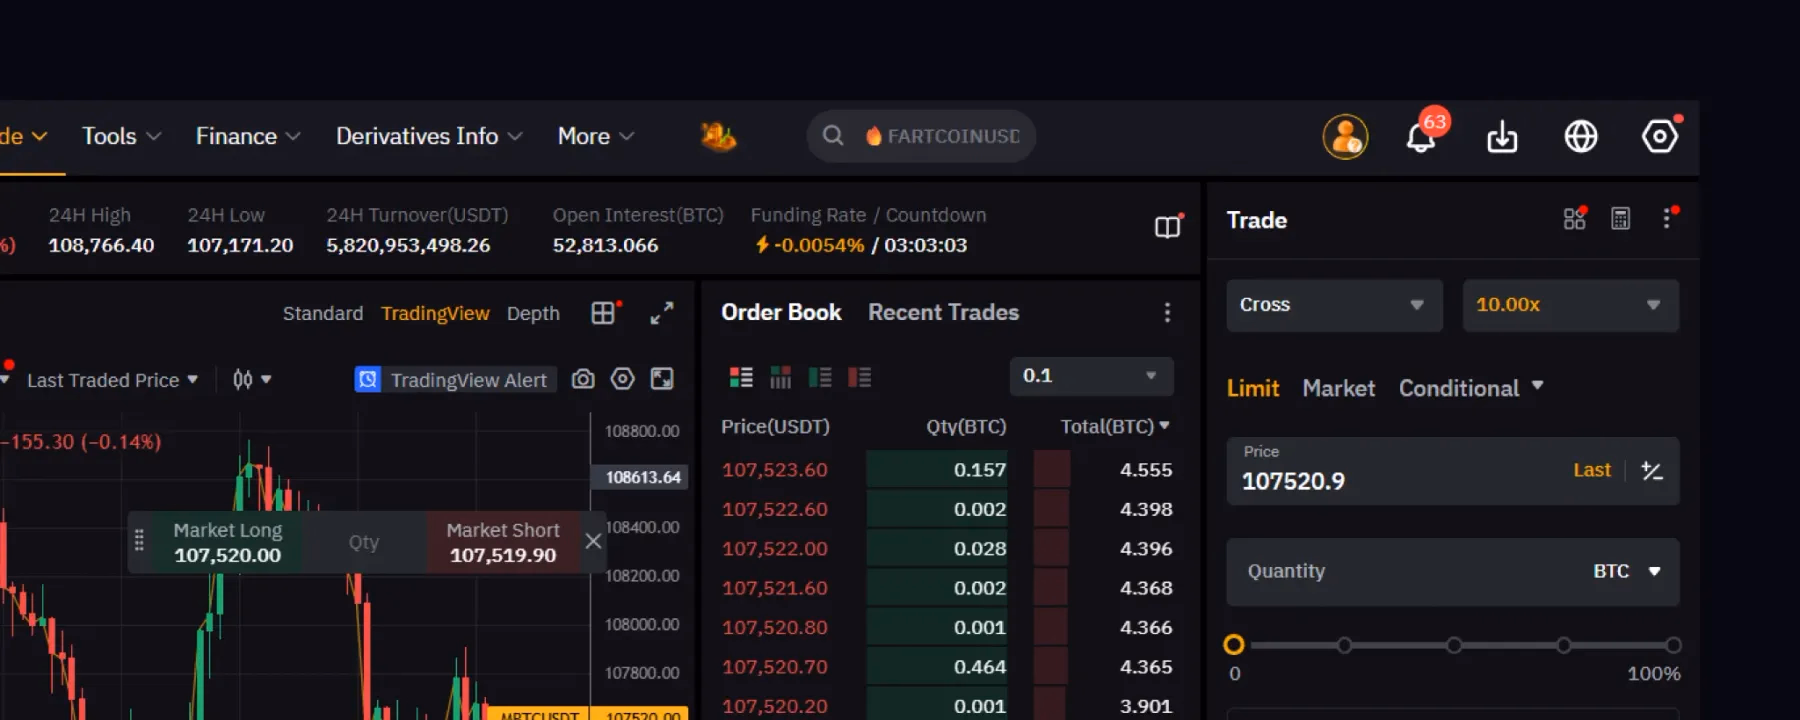Click Market Long 107,520.00 button
The width and height of the screenshot is (1800, 720).
click(227, 542)
